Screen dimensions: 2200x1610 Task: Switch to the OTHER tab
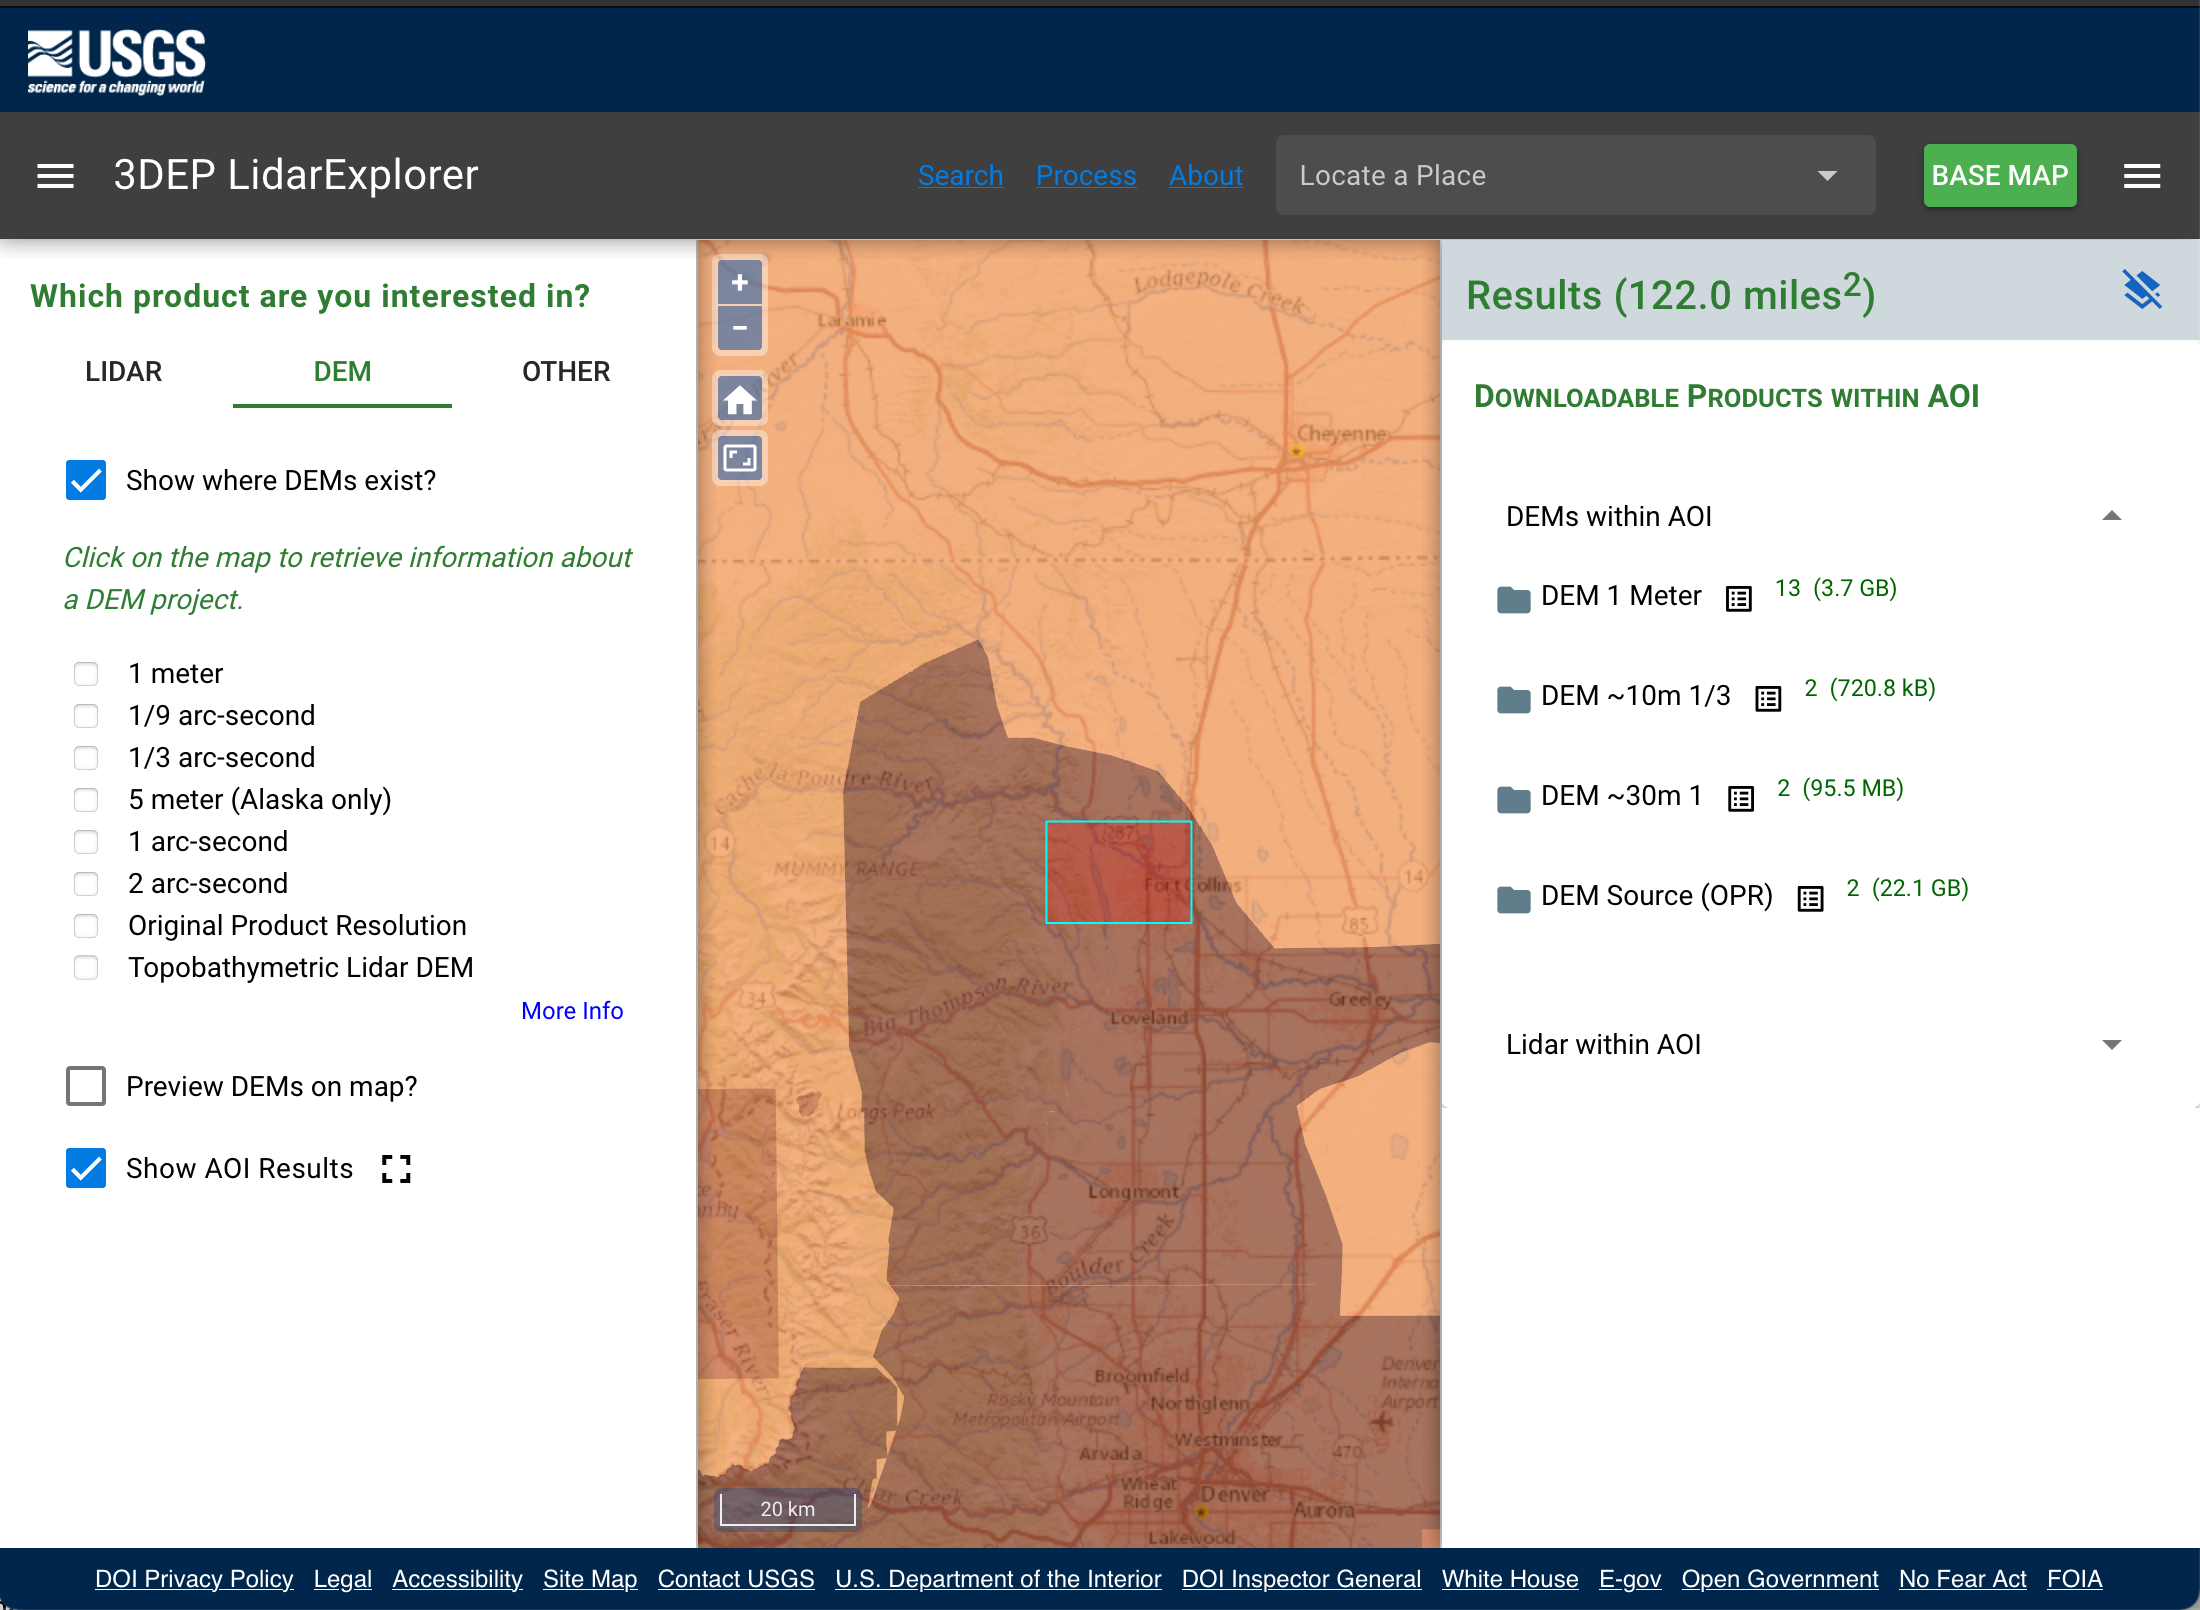pyautogui.click(x=565, y=372)
